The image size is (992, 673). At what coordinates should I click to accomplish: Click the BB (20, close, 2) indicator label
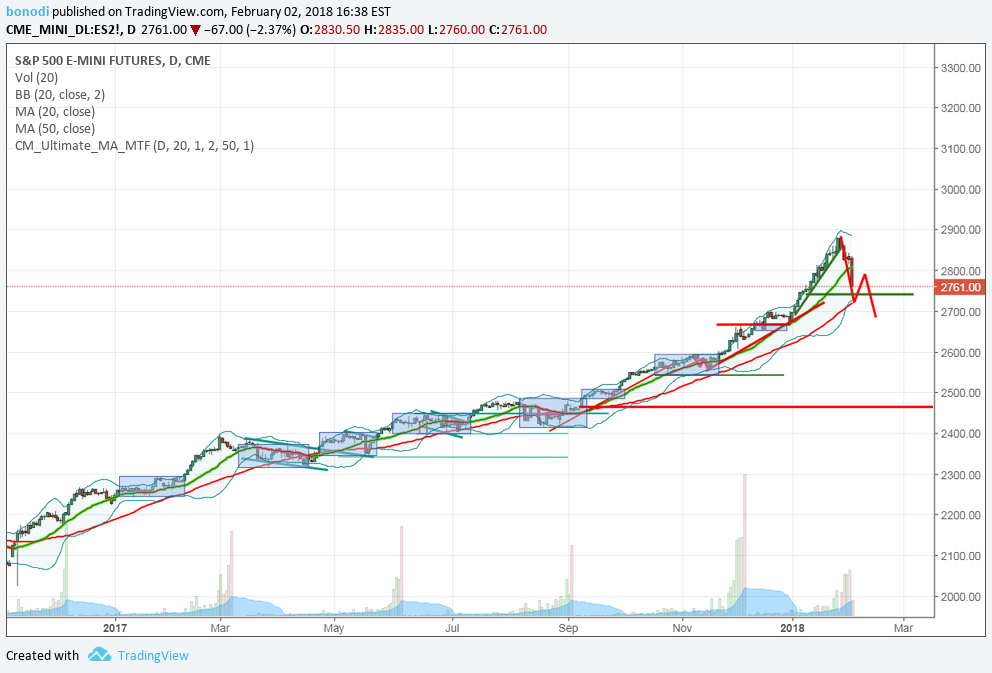(x=60, y=95)
